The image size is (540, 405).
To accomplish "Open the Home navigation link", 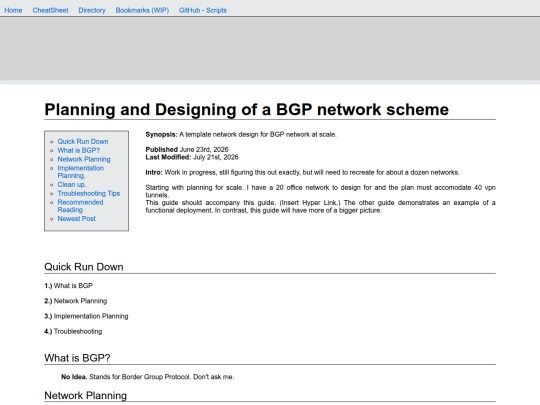I will coord(13,10).
